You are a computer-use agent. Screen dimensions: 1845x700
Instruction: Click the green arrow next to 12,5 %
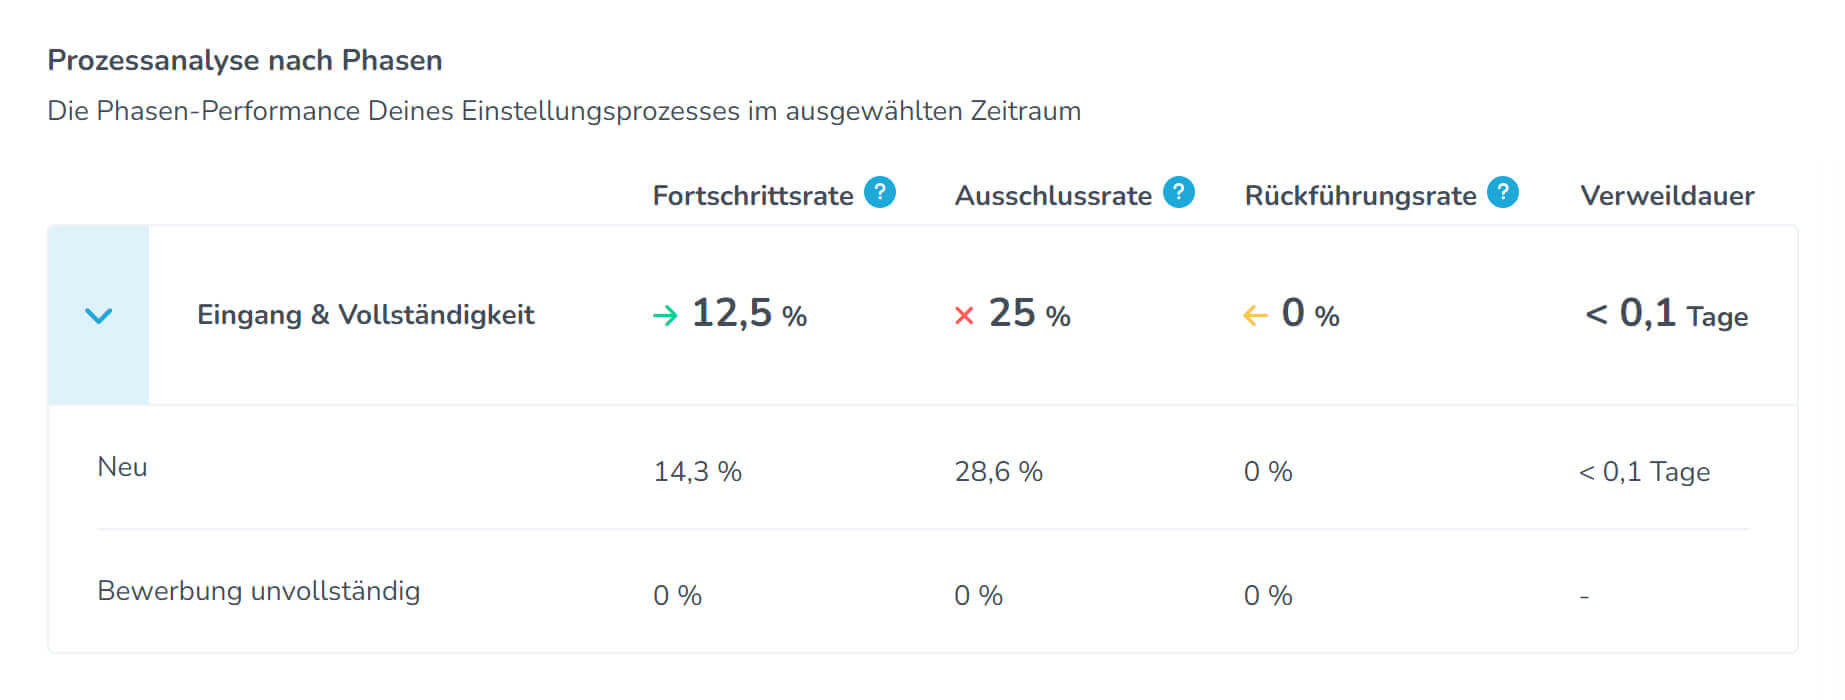pyautogui.click(x=665, y=316)
